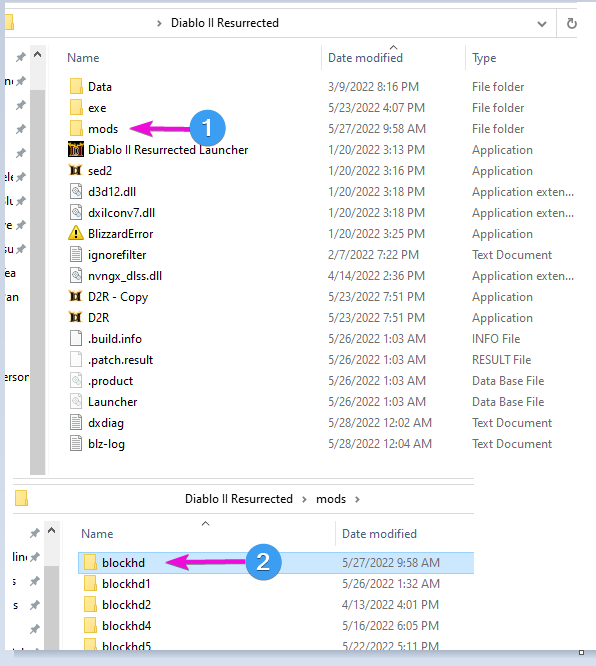Open the address bar history dropdown
Screen dimensions: 596x666
pyautogui.click(x=542, y=24)
